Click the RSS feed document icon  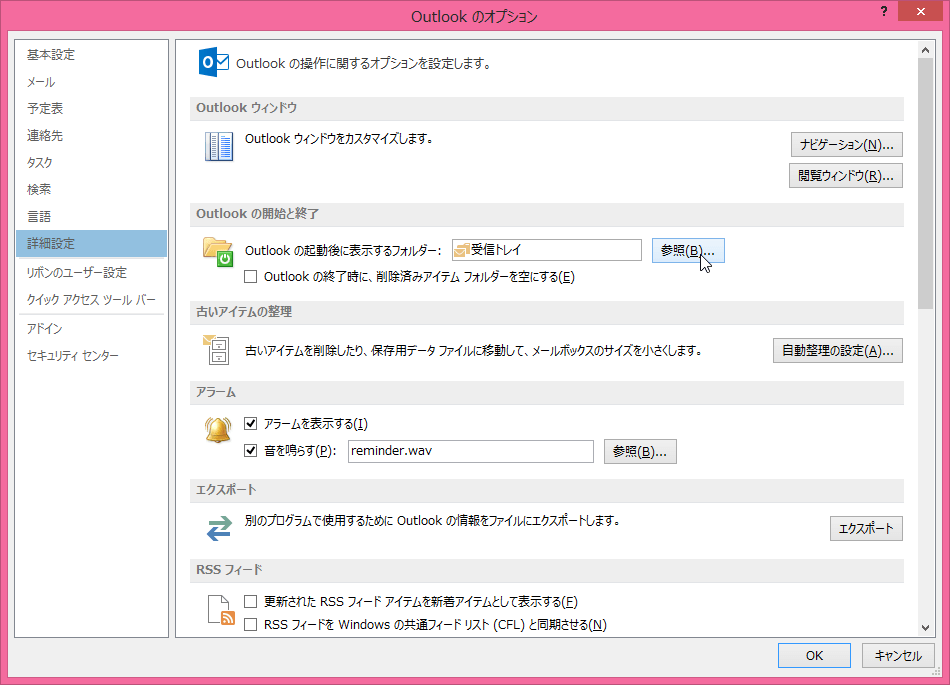pyautogui.click(x=221, y=610)
